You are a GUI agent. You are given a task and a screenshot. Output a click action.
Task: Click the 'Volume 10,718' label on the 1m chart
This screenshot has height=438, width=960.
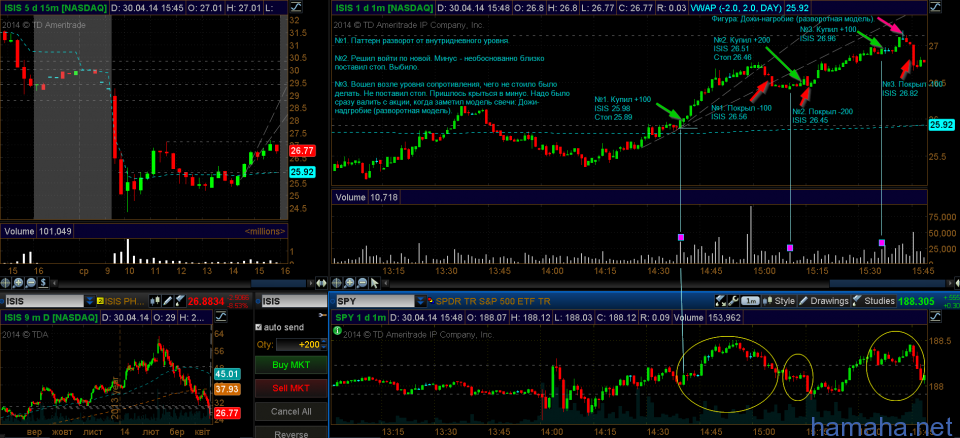368,197
